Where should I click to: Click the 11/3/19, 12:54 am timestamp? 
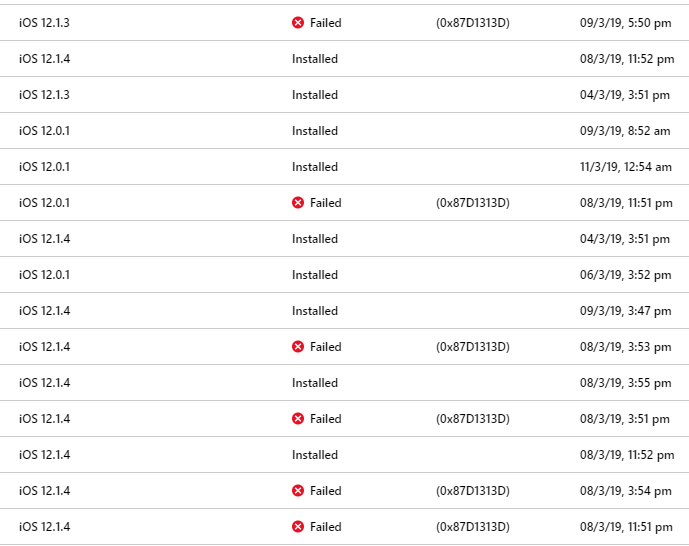click(x=626, y=167)
